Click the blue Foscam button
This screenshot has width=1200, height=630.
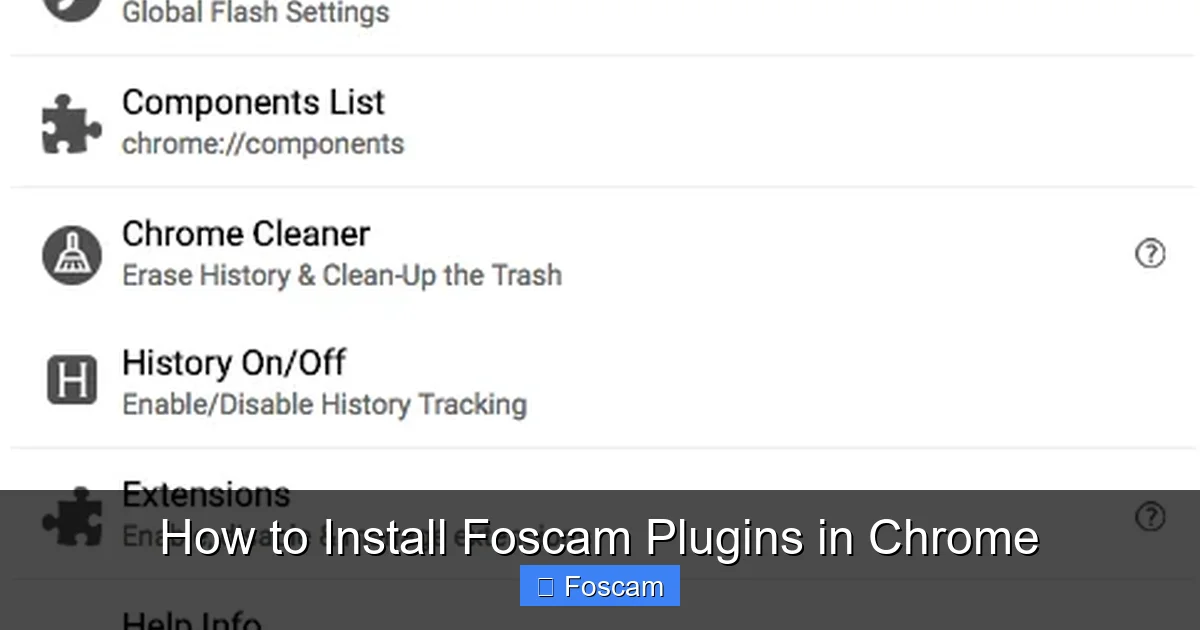599,586
